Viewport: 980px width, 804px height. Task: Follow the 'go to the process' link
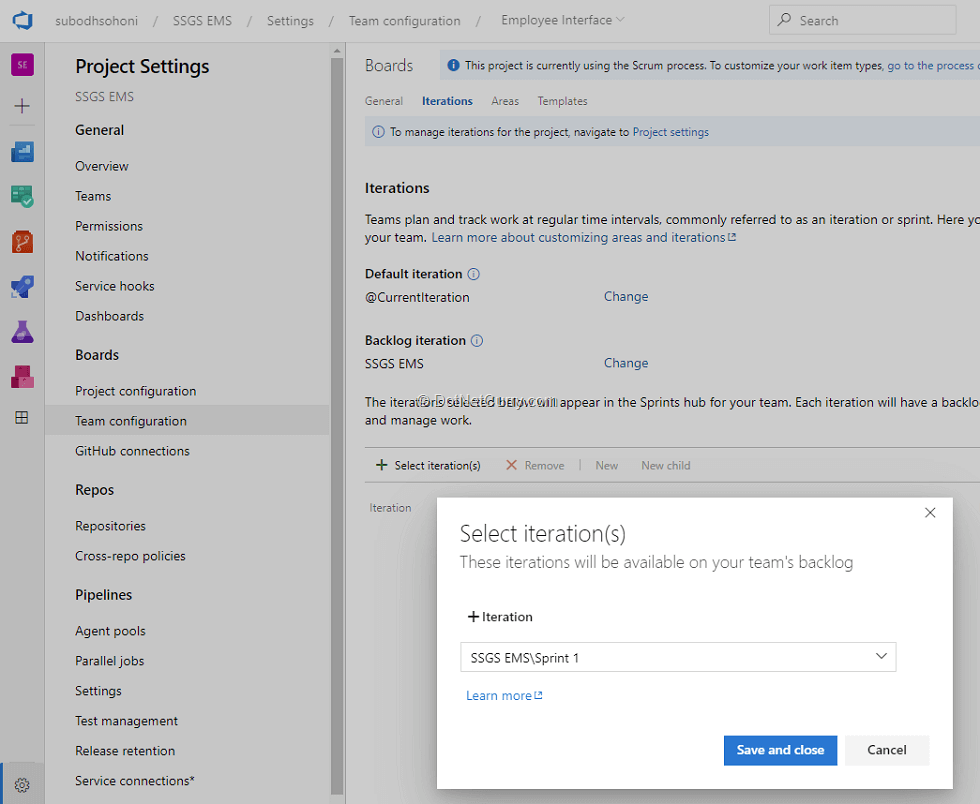(x=933, y=66)
